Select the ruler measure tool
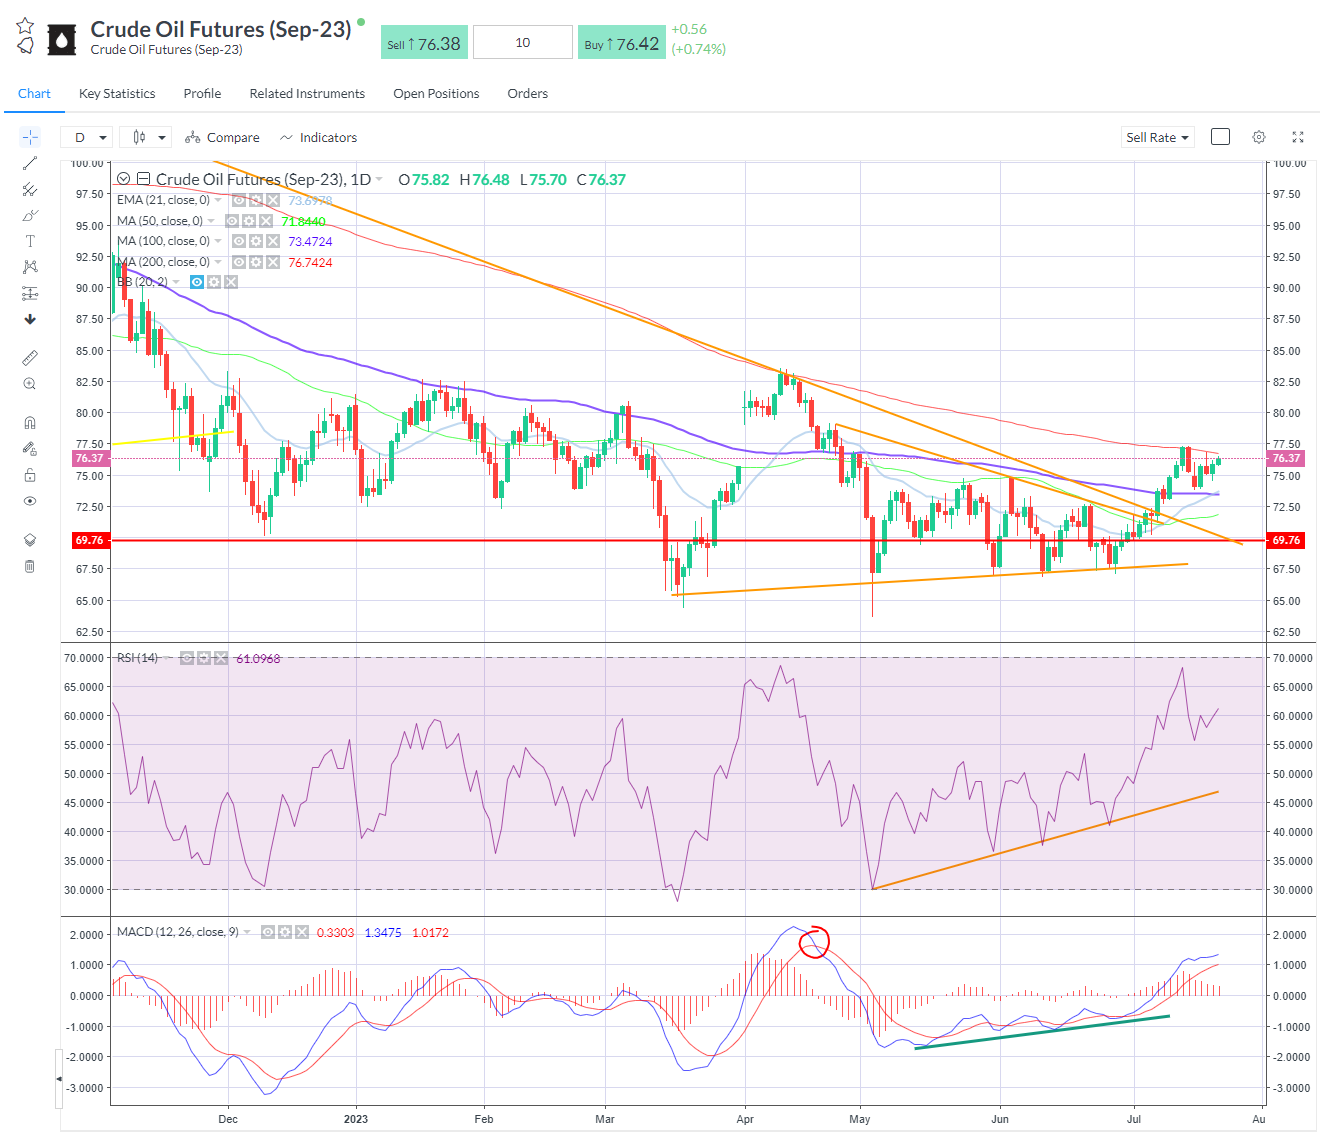 coord(30,358)
